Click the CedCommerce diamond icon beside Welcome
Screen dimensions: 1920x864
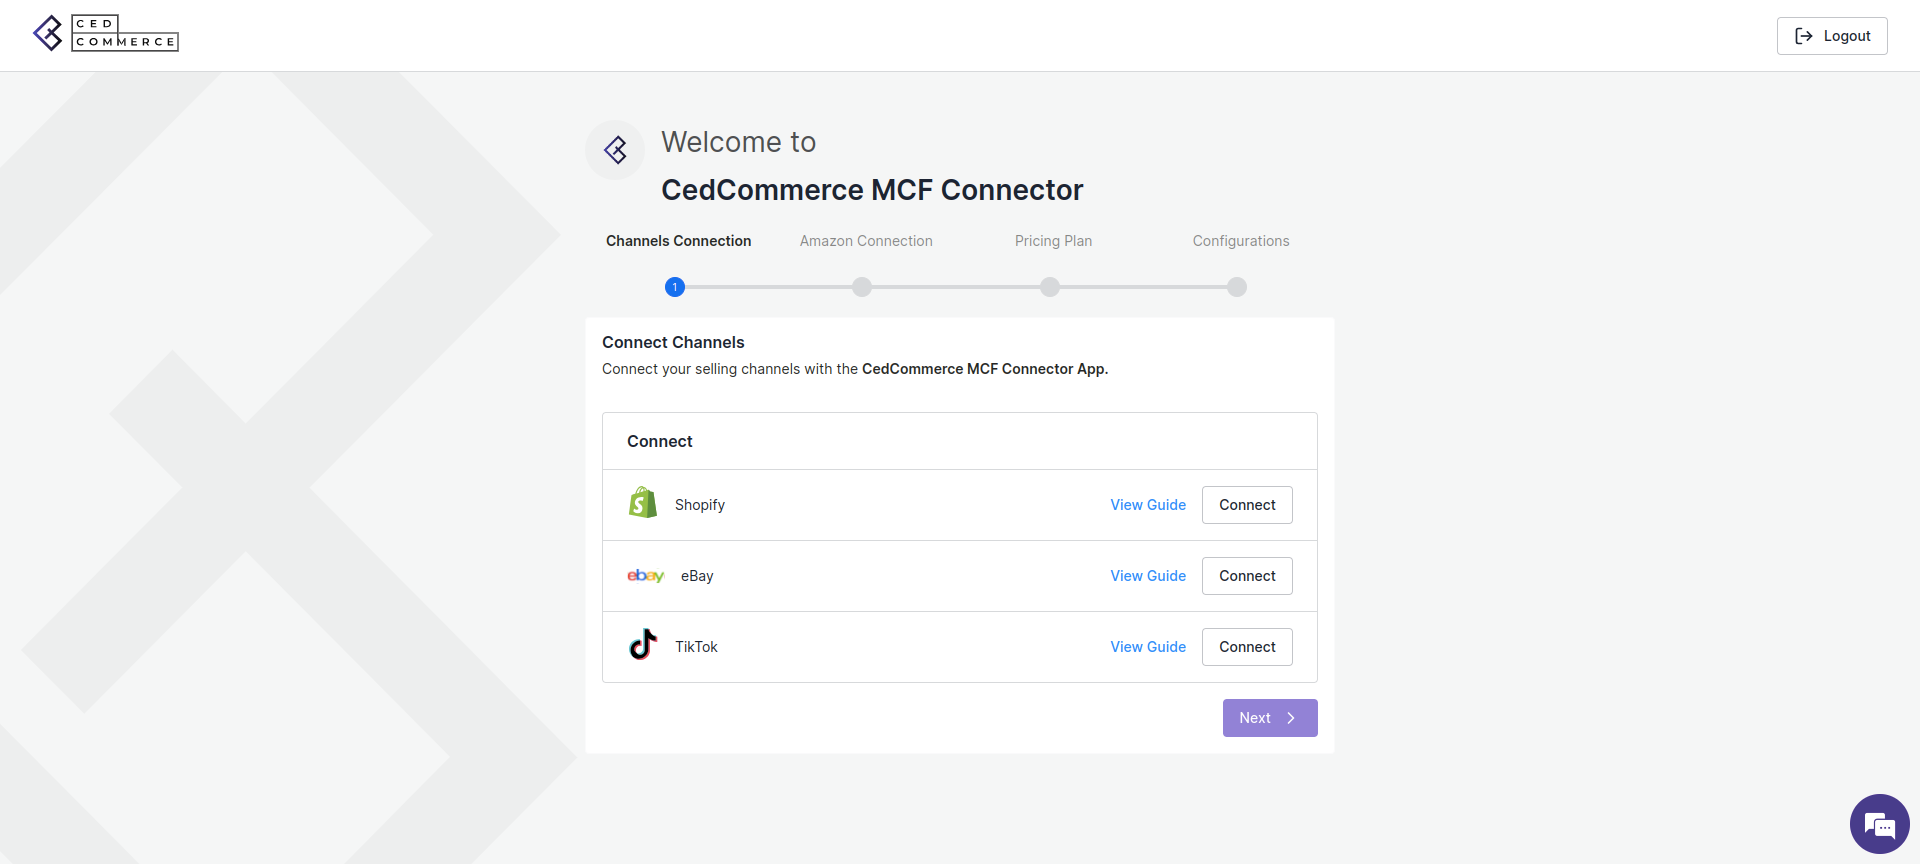615,150
